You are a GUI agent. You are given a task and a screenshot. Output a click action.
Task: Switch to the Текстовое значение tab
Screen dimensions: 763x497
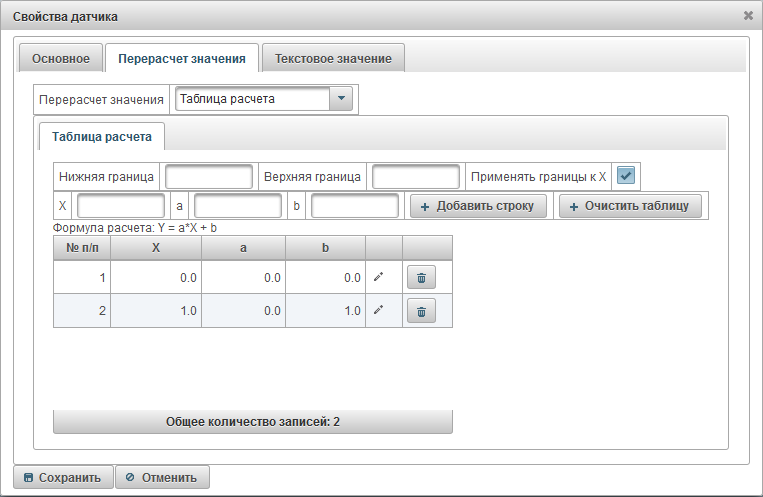pos(333,59)
